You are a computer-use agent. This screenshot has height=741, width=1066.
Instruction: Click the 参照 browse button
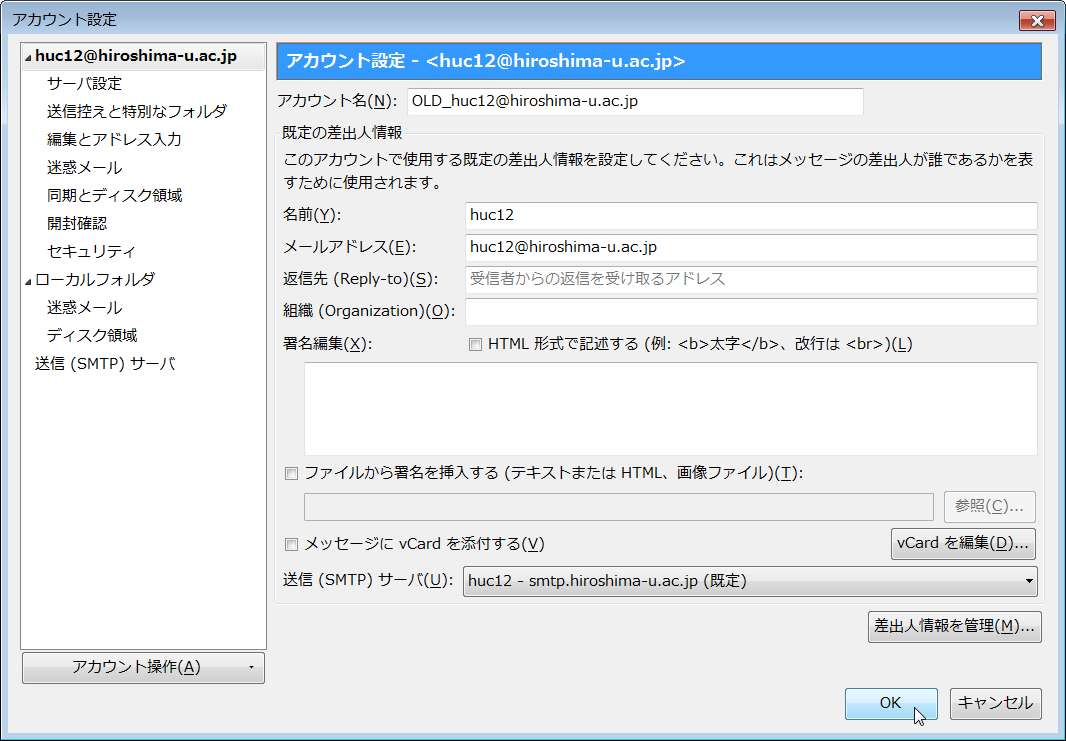click(989, 506)
